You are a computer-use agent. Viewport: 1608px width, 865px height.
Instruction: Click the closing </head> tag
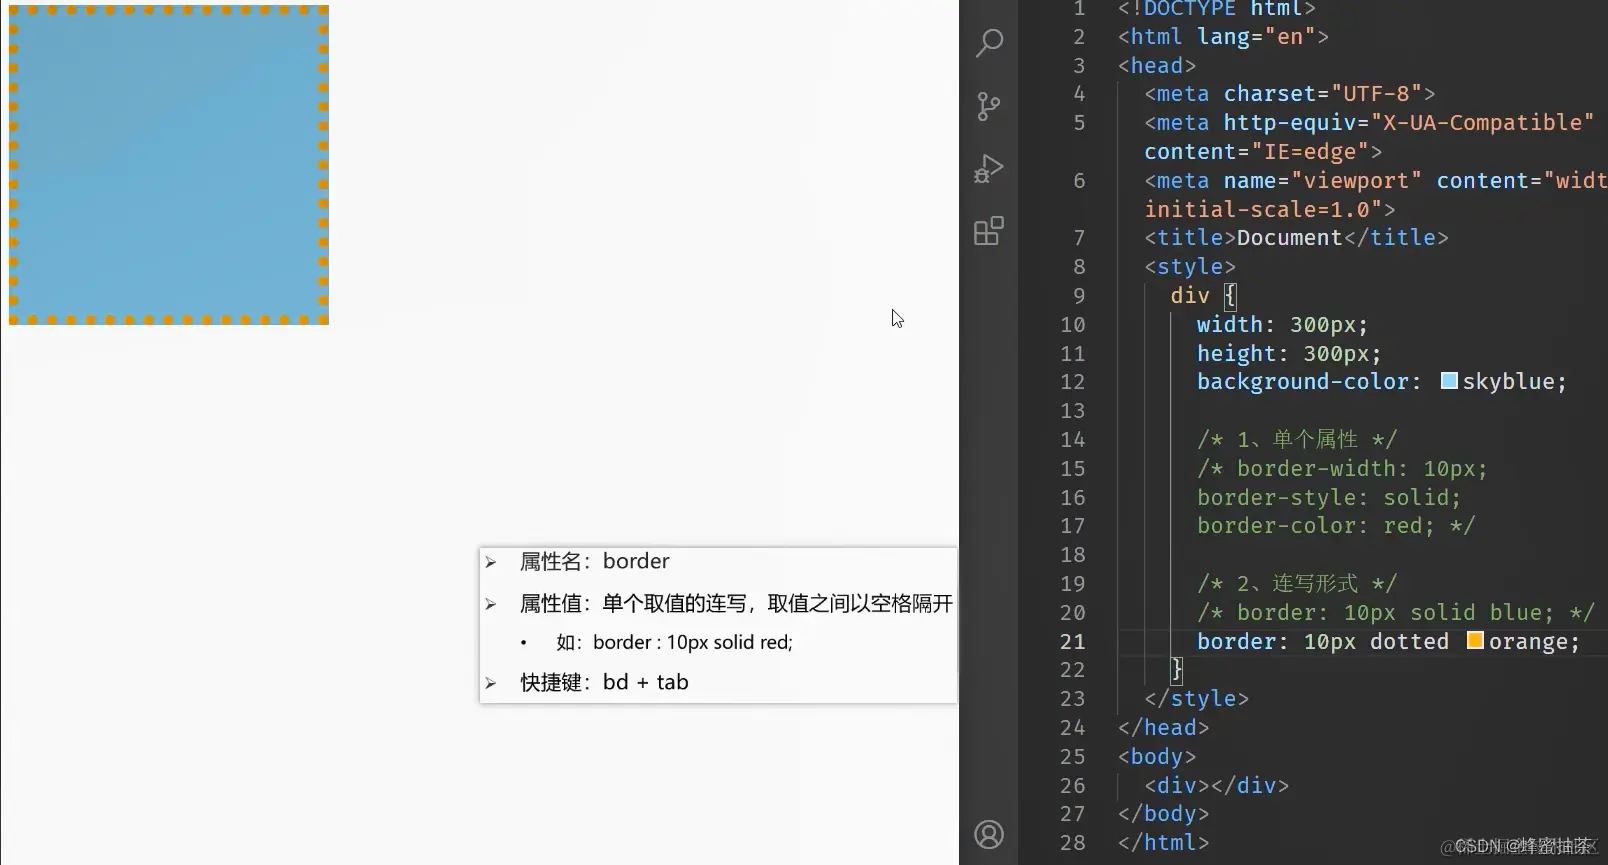click(1163, 728)
